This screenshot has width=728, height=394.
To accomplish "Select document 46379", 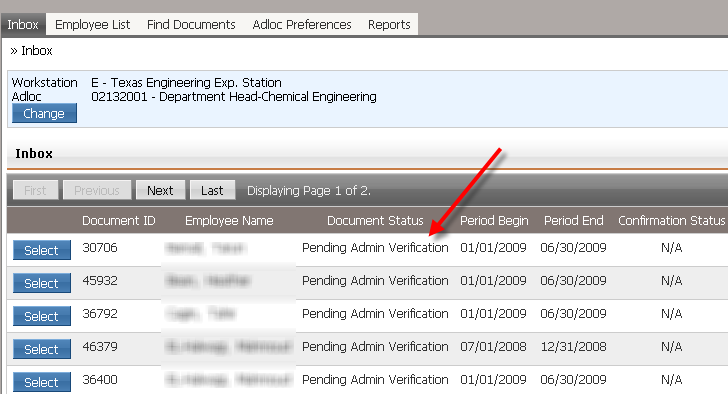I will click(x=42, y=349).
